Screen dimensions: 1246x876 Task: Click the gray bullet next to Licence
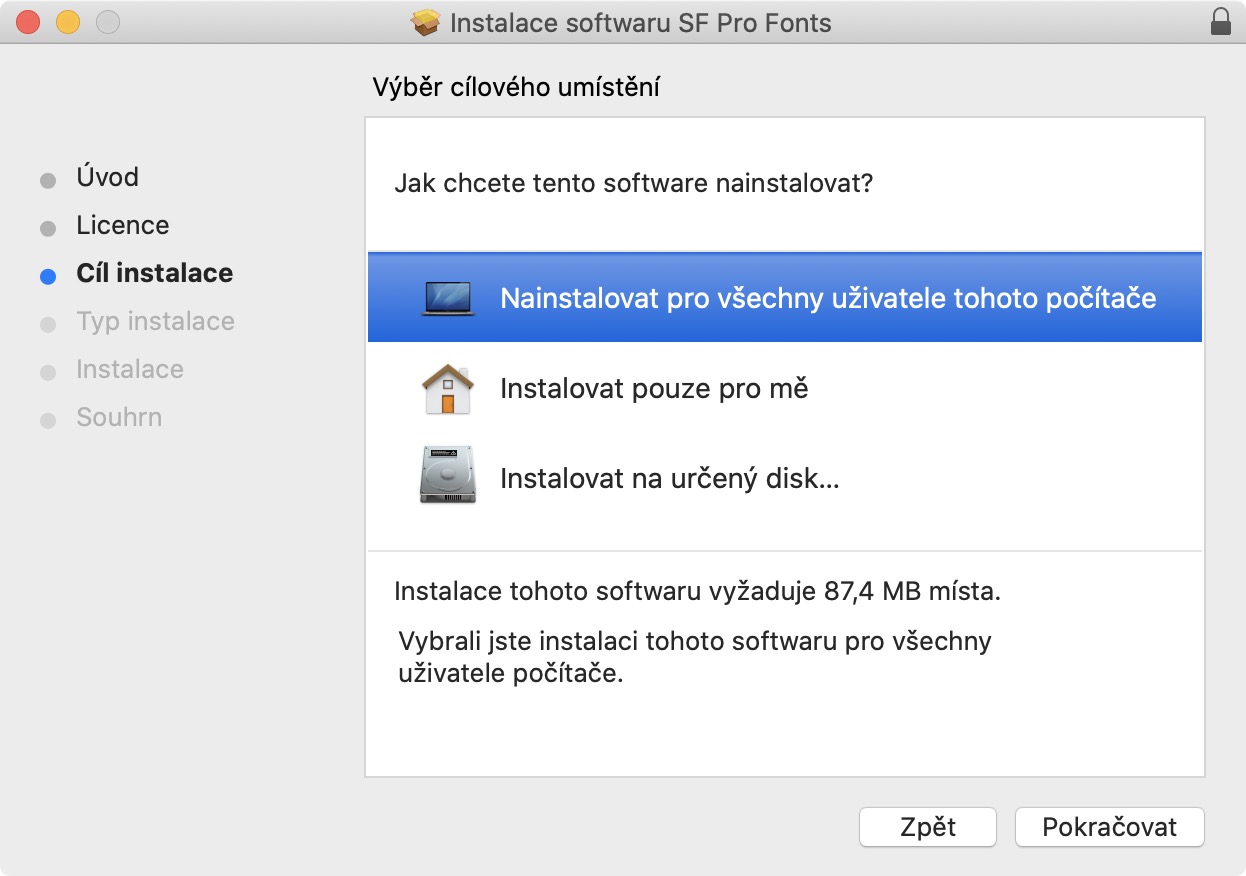[x=48, y=229]
